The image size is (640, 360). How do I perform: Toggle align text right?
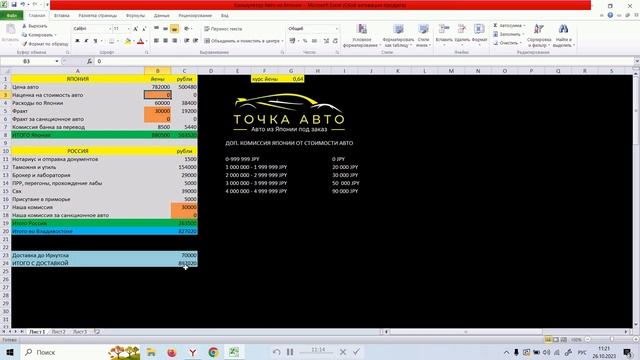click(174, 41)
